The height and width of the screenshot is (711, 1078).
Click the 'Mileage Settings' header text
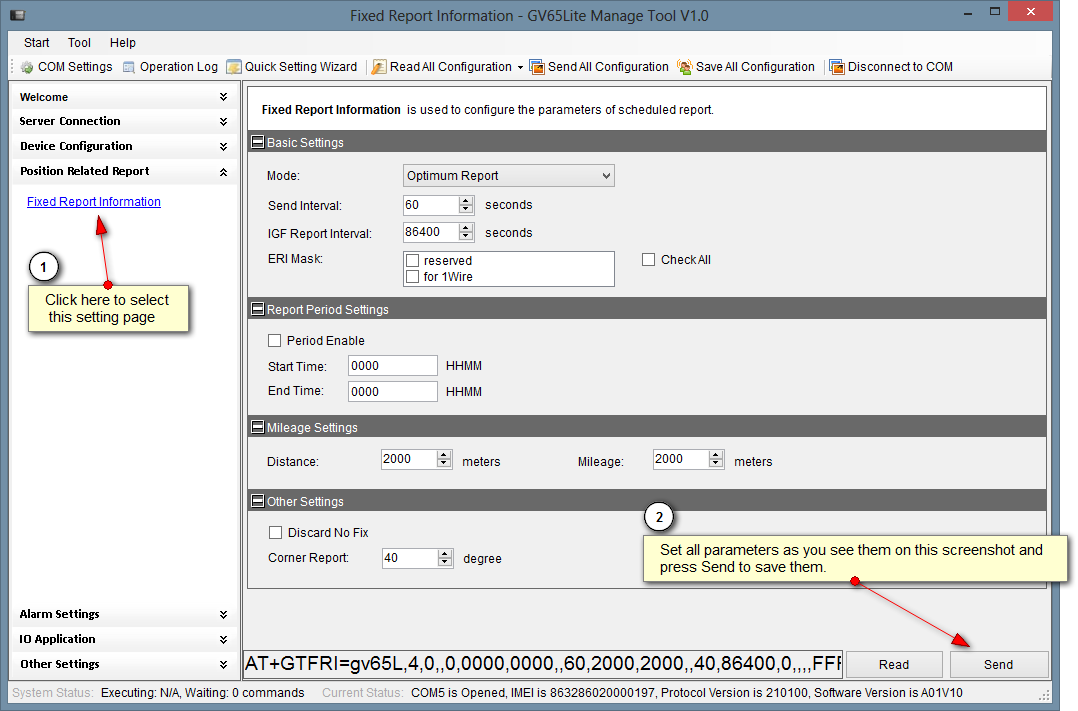click(312, 428)
